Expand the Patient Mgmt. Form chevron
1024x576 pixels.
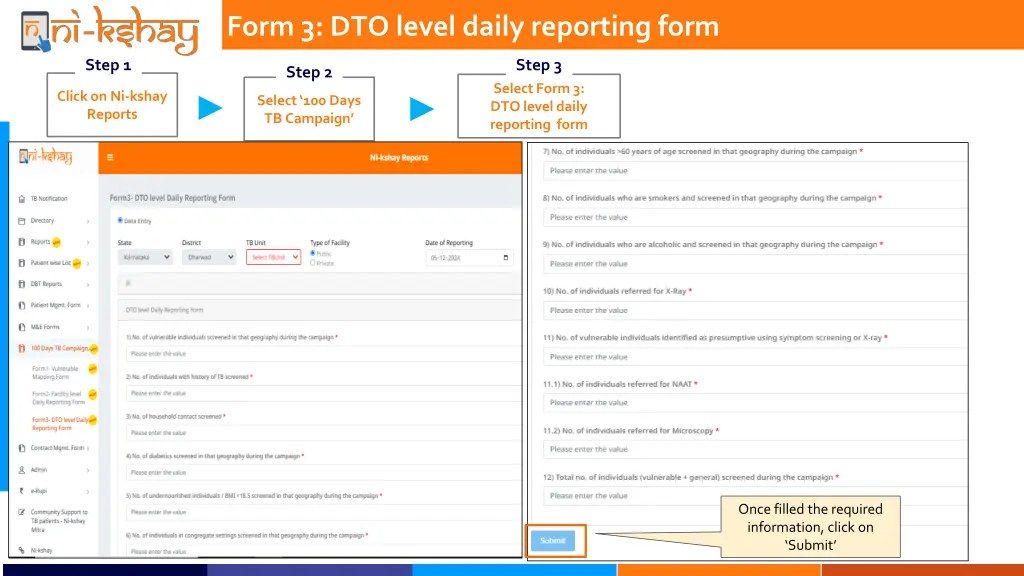coord(88,306)
